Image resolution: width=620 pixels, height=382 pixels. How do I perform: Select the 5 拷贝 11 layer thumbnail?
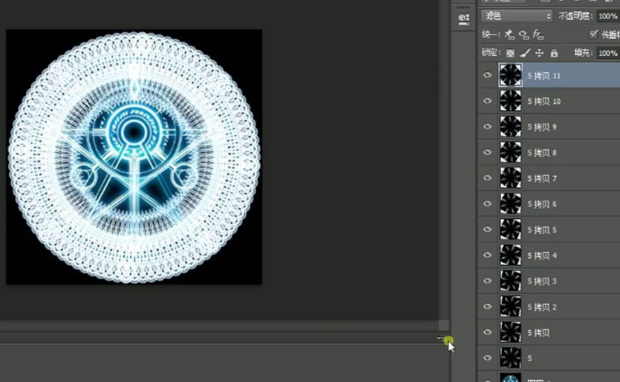[x=510, y=75]
